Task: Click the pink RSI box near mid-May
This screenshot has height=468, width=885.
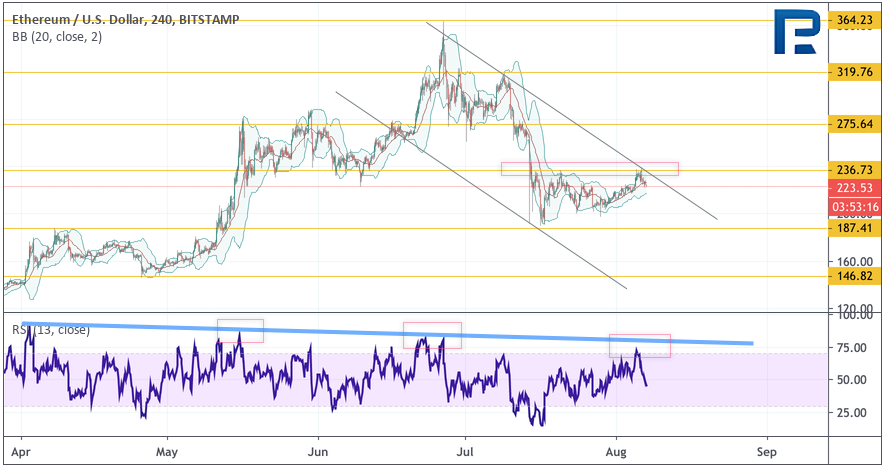Action: [x=240, y=331]
